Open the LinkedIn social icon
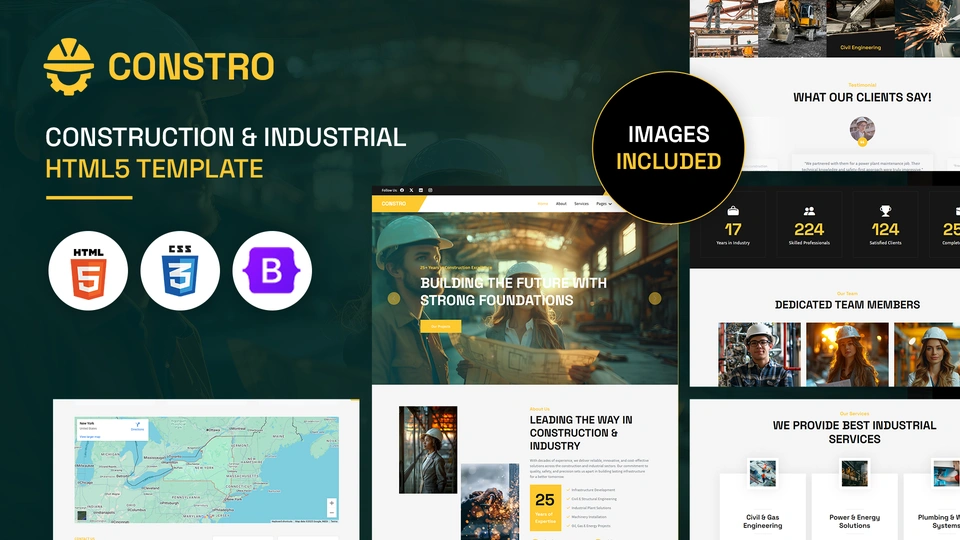Screen dimensions: 960x540 coord(421,190)
